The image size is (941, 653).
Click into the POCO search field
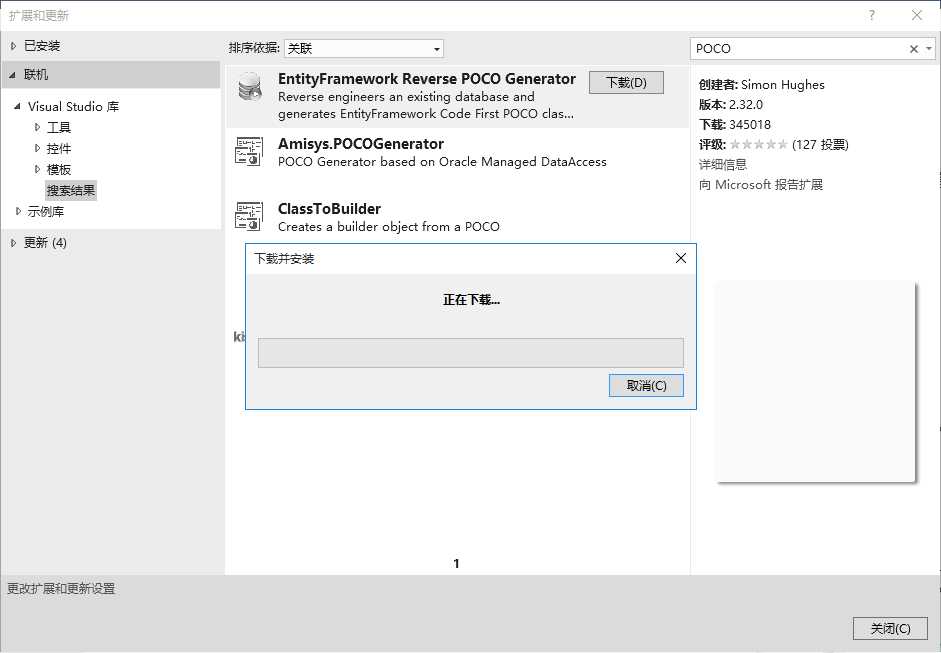799,49
